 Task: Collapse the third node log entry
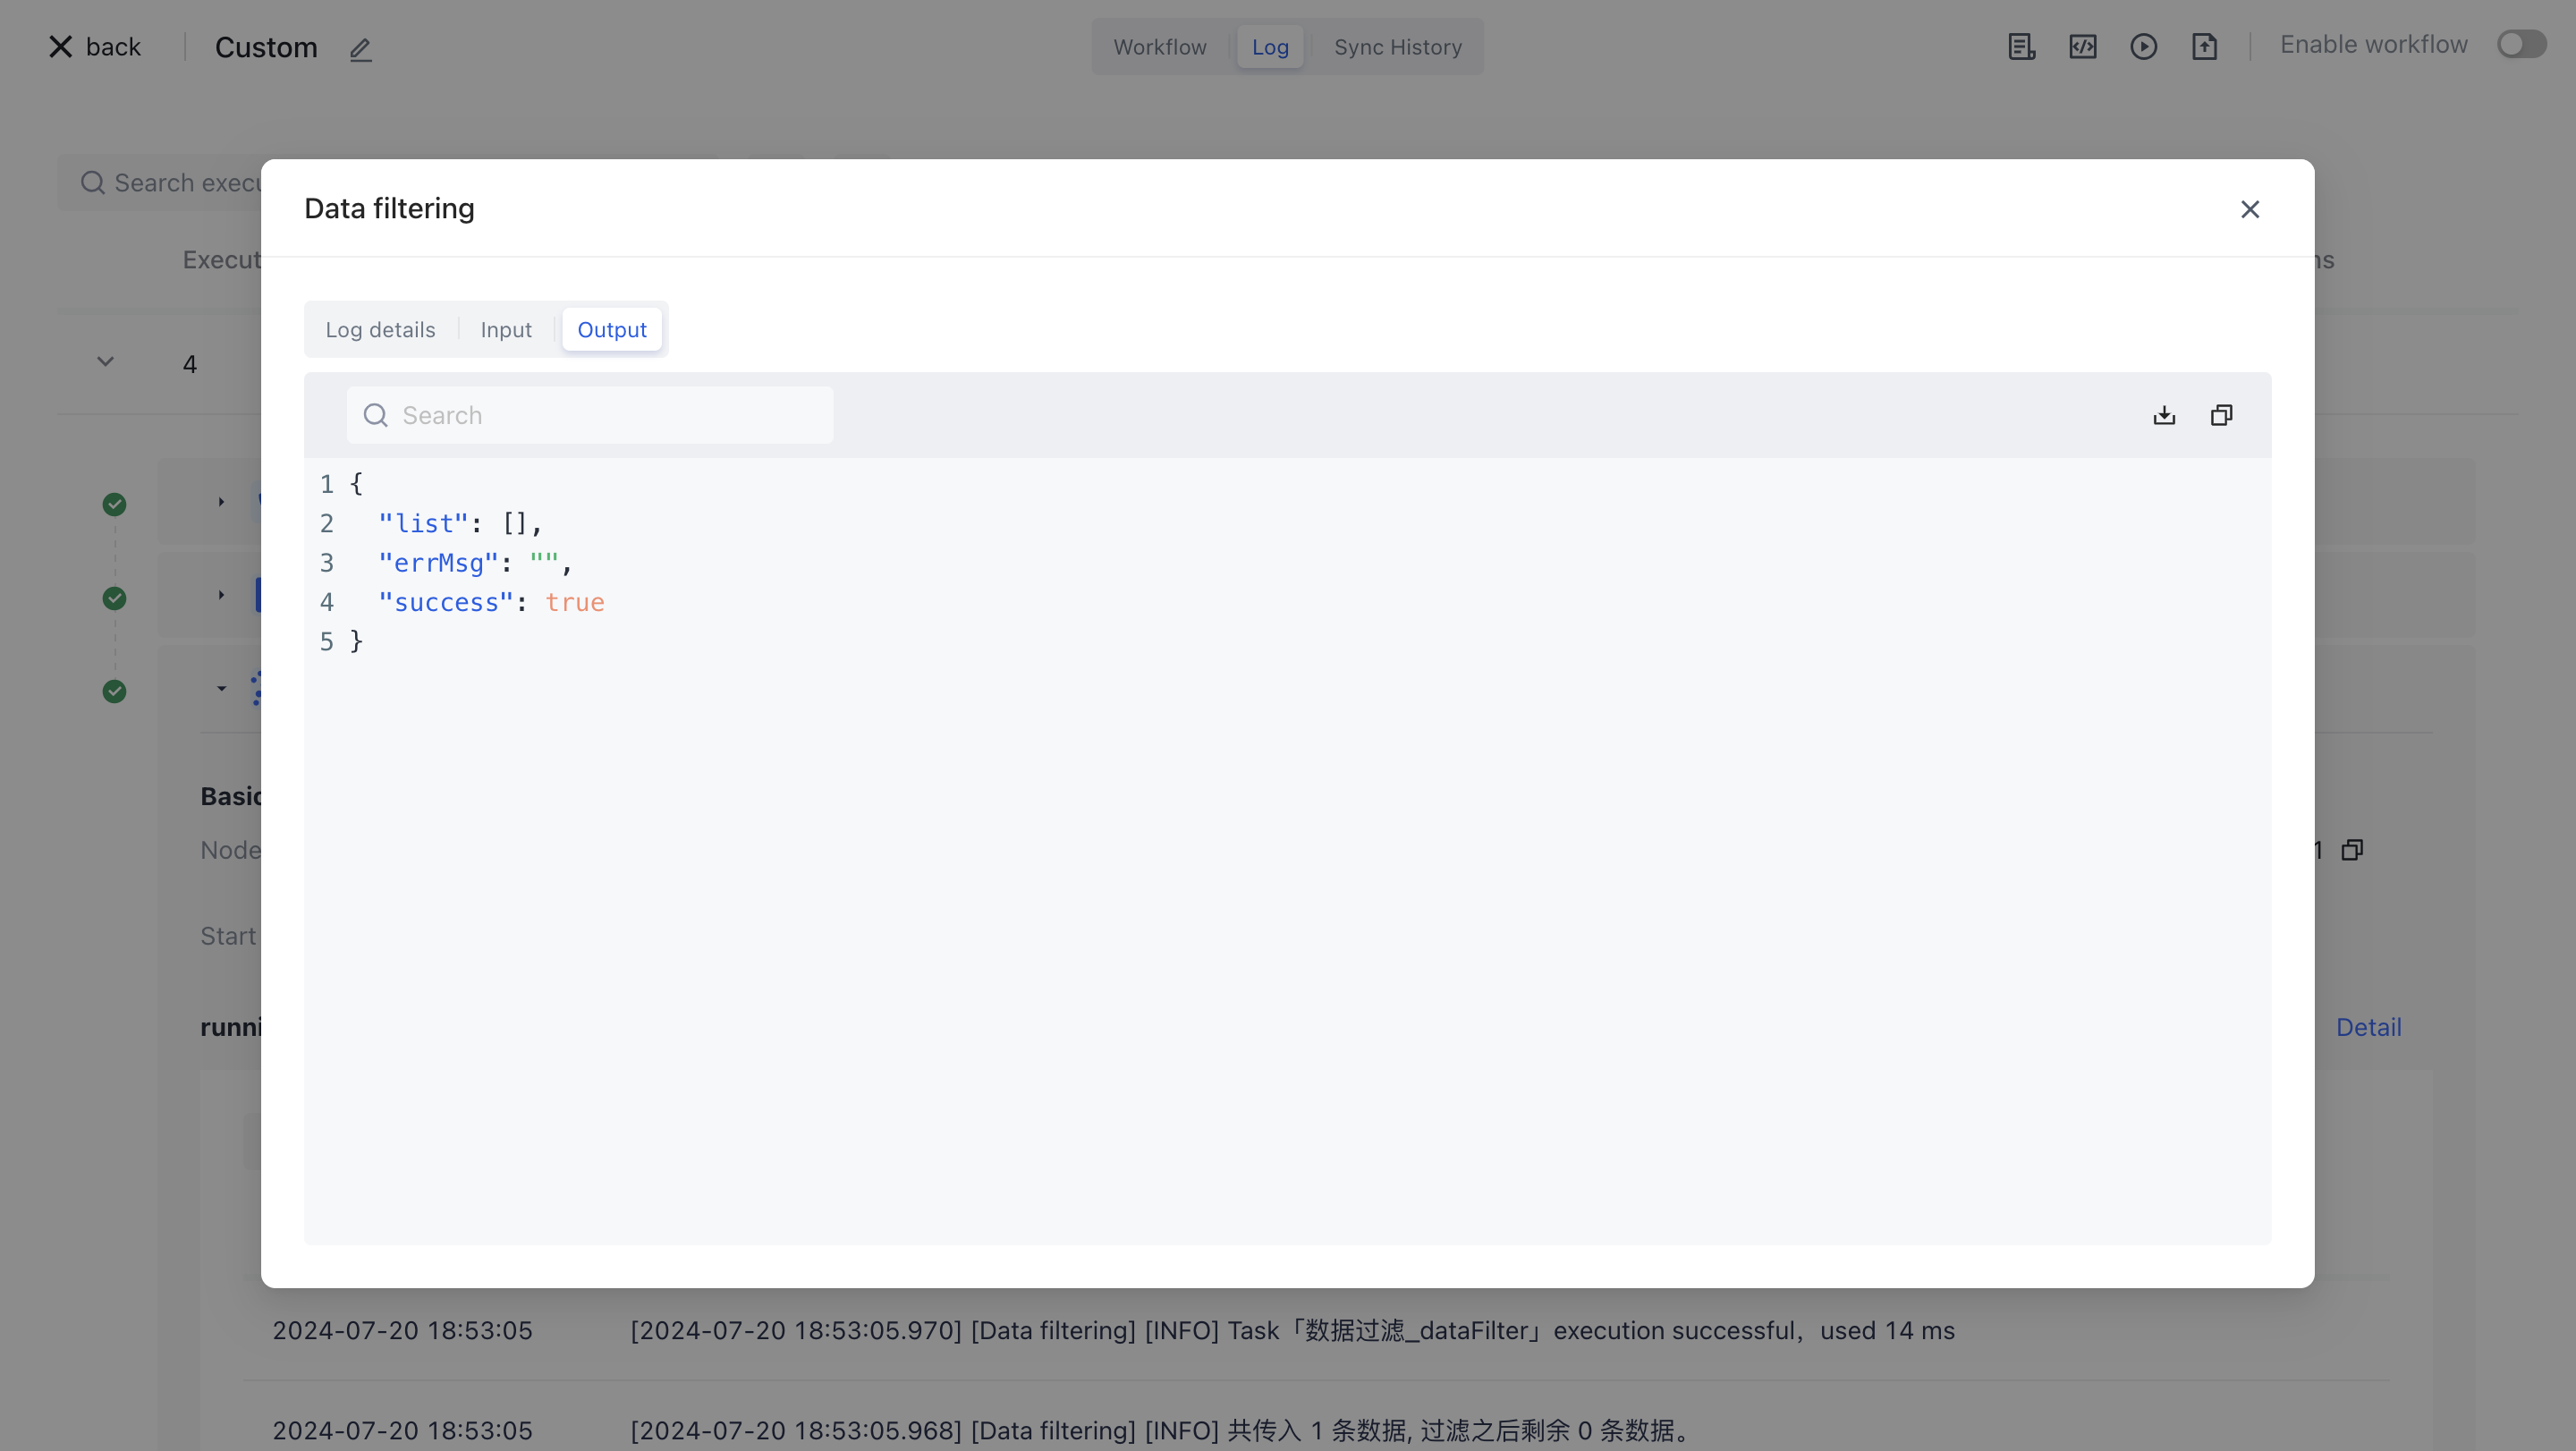click(221, 689)
